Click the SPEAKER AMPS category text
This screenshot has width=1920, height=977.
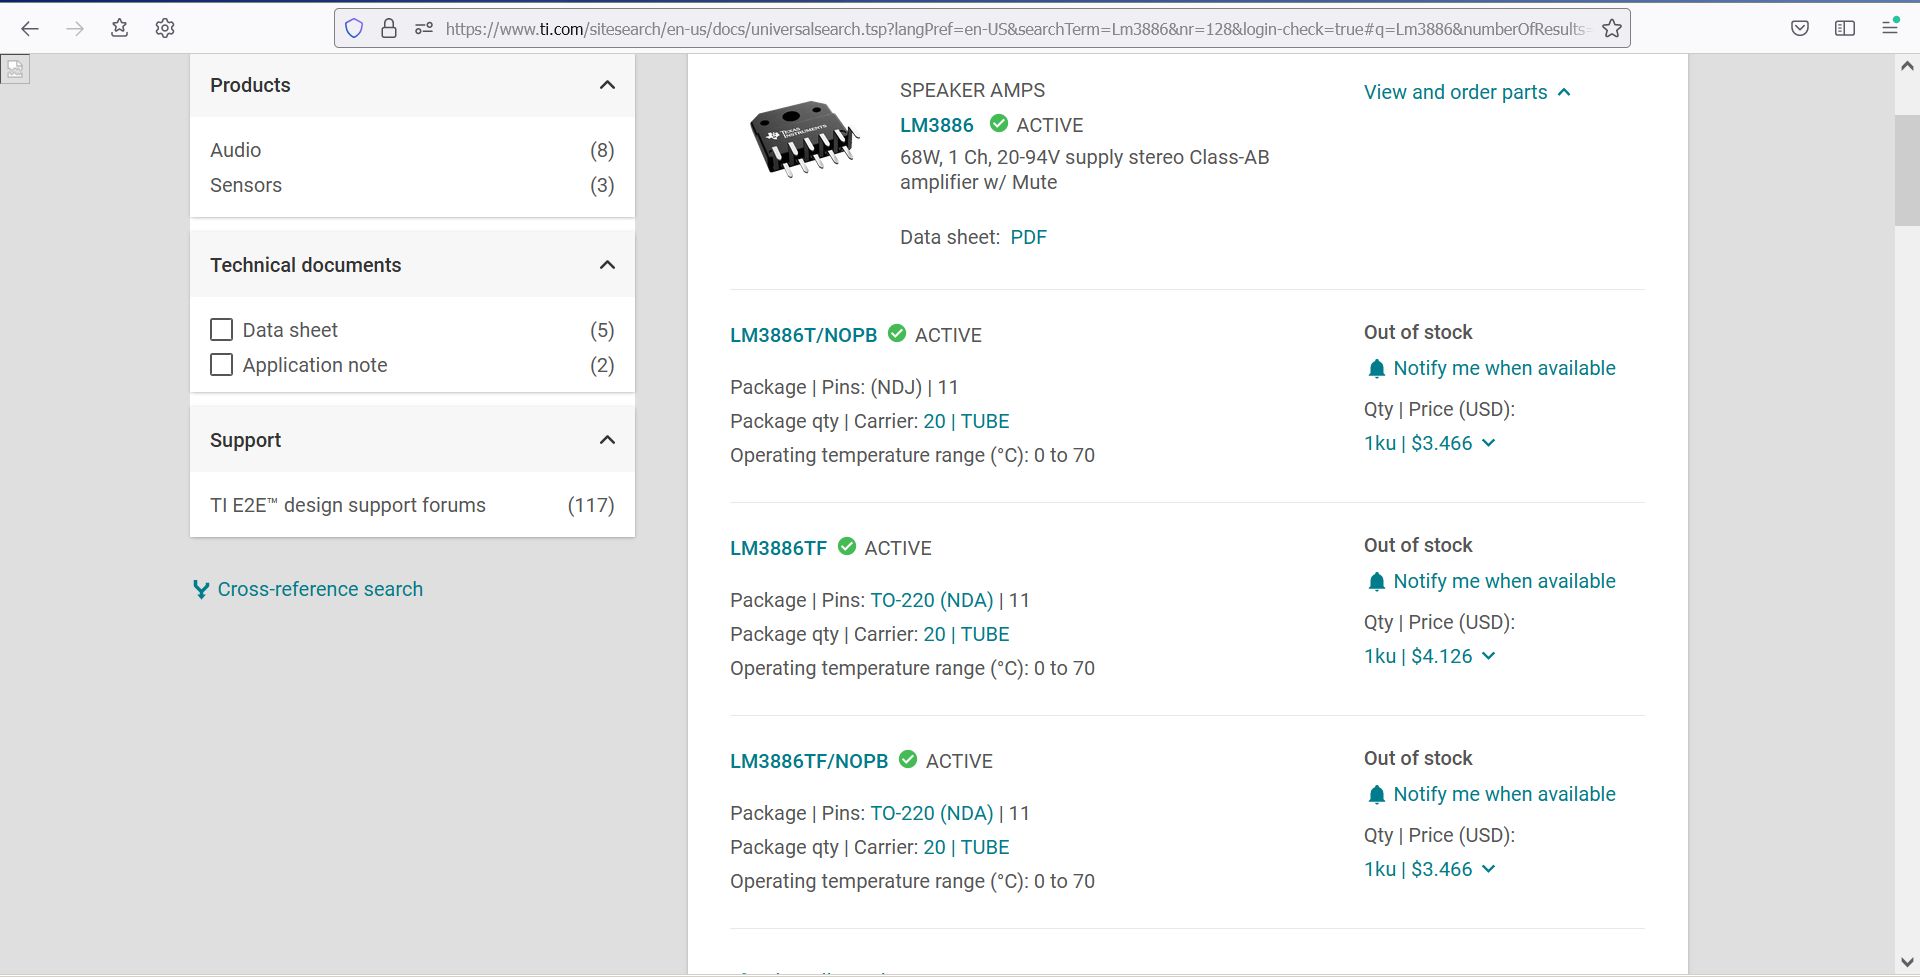972,90
